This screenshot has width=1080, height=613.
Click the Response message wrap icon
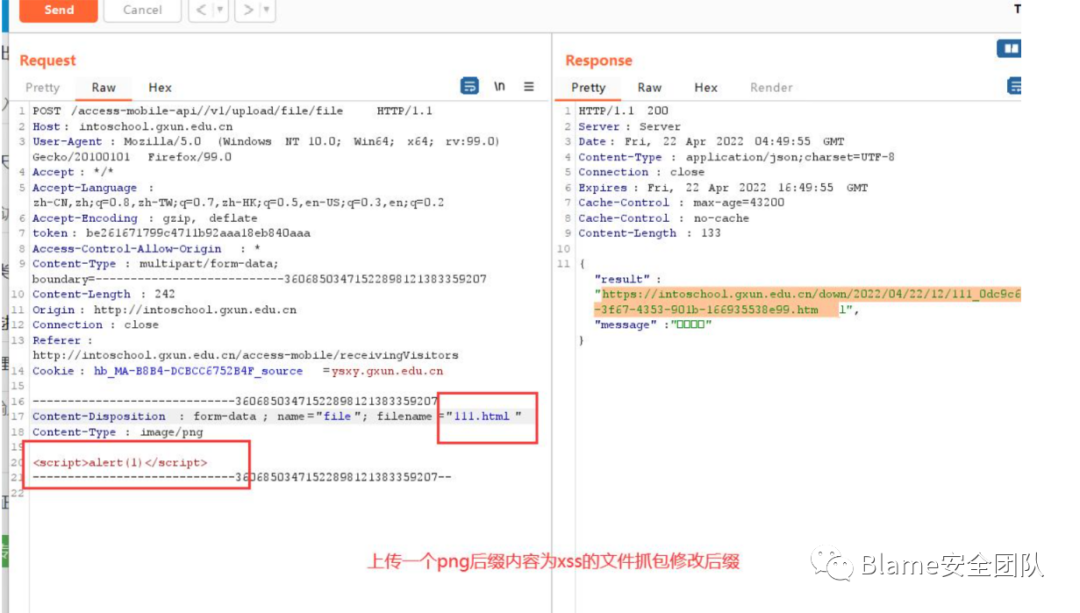(x=1014, y=86)
